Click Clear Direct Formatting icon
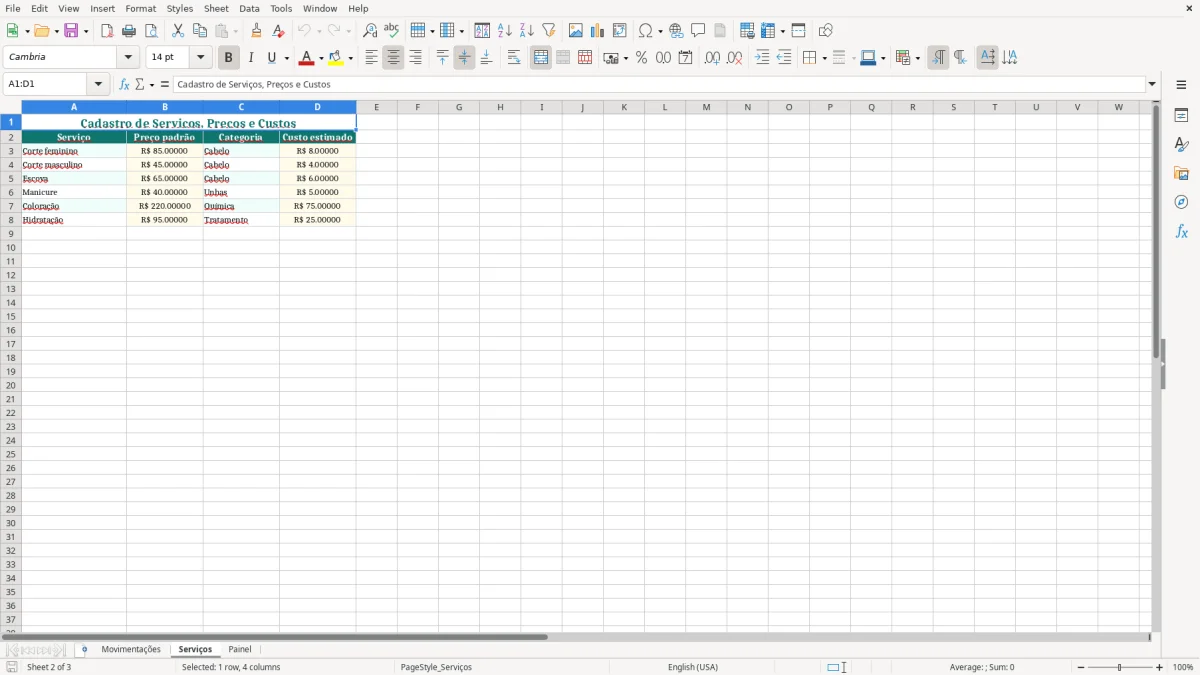Image resolution: width=1200 pixels, height=675 pixels. click(x=278, y=31)
